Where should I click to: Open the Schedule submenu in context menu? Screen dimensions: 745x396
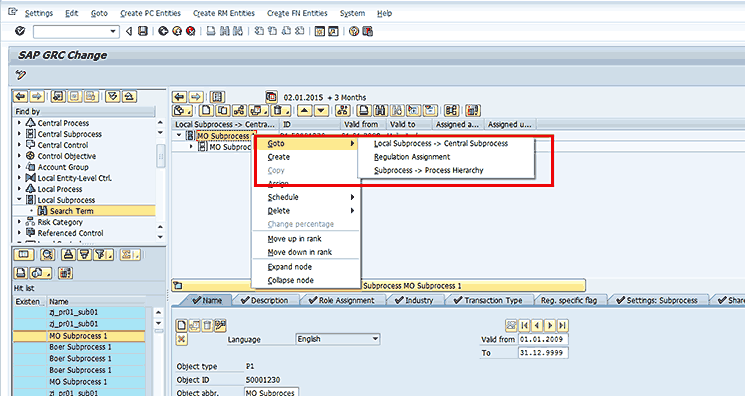click(x=306, y=197)
